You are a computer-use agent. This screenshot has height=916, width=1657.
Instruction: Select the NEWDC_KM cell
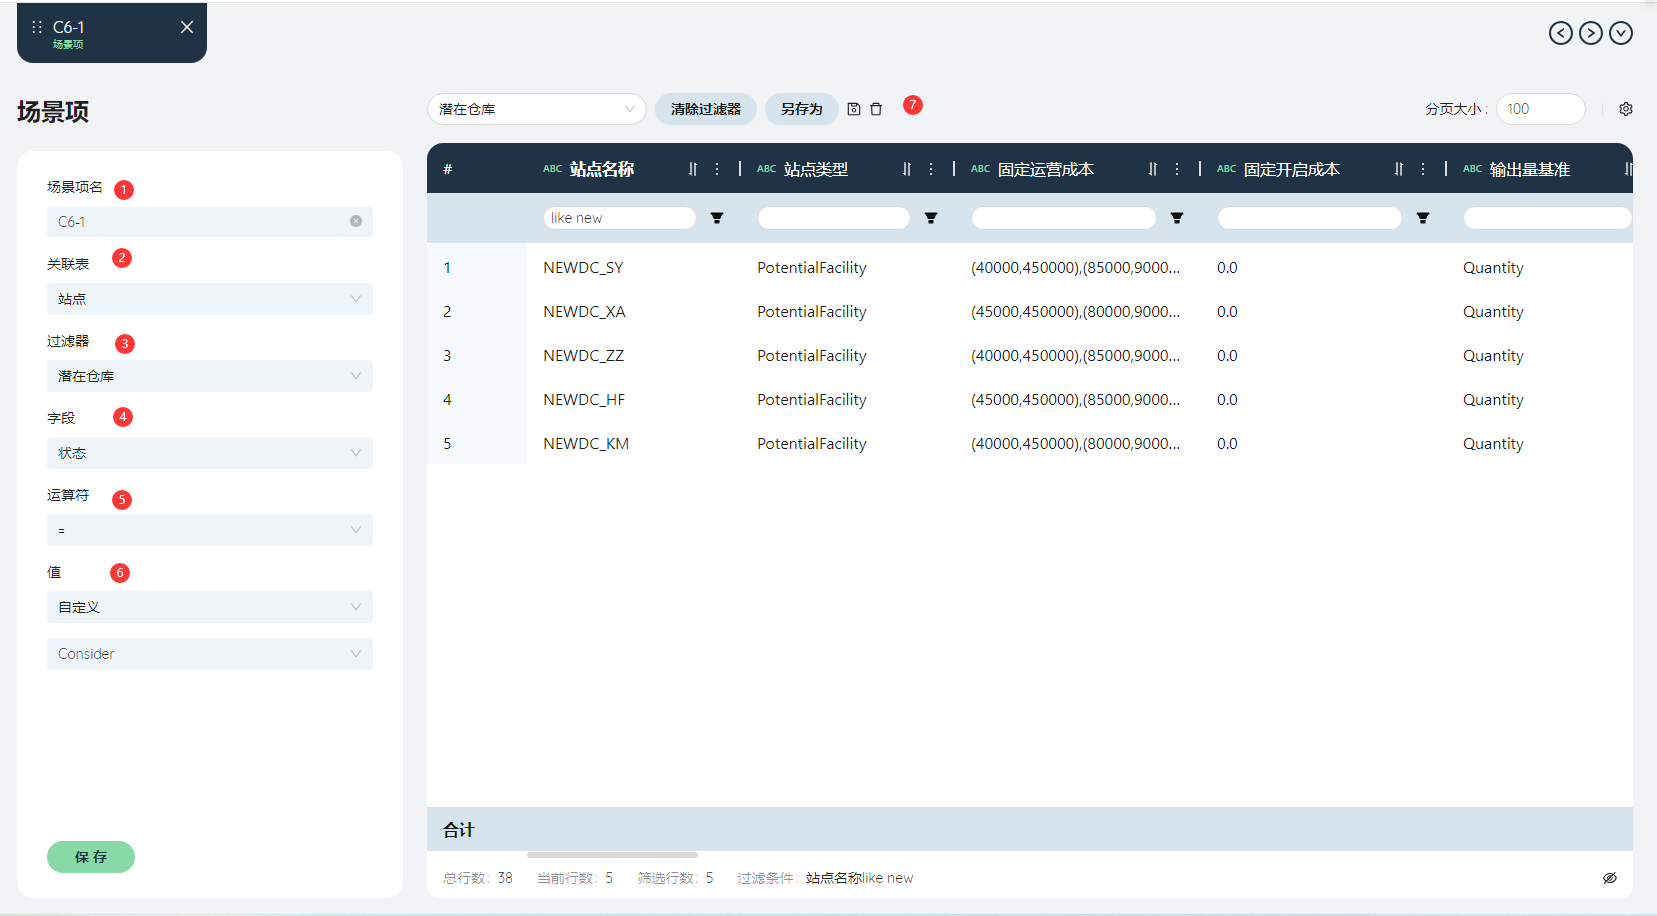coord(586,444)
